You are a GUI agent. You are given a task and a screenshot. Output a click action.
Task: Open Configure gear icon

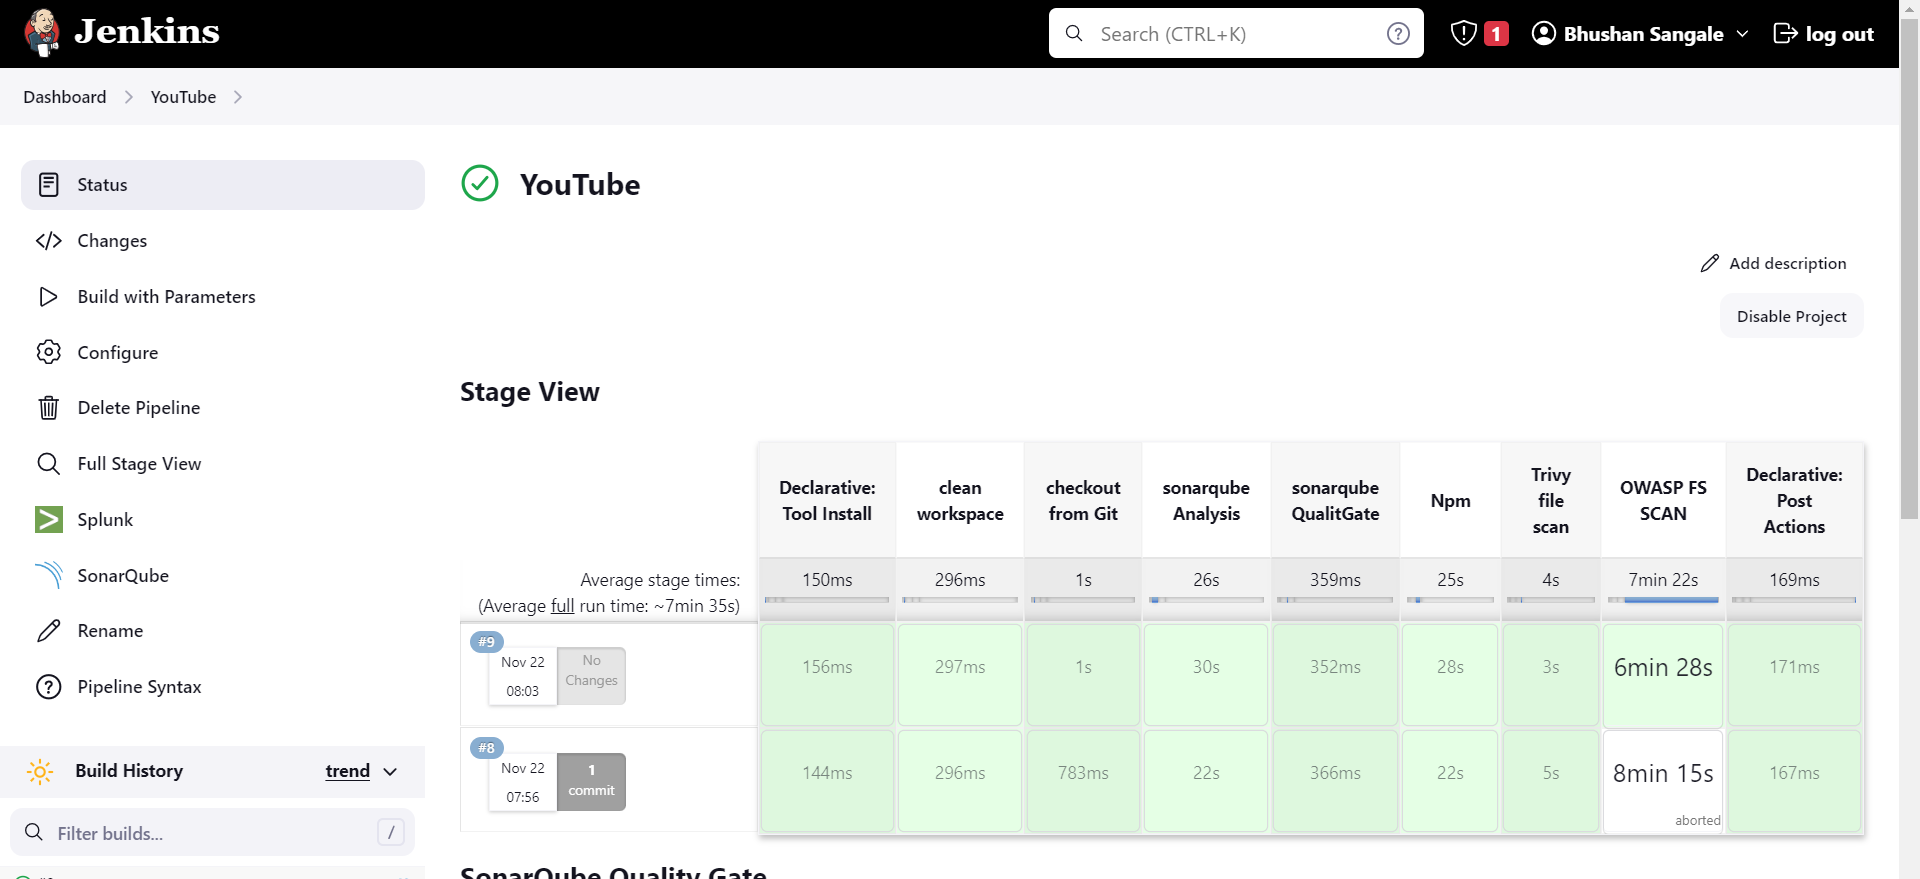click(x=48, y=352)
